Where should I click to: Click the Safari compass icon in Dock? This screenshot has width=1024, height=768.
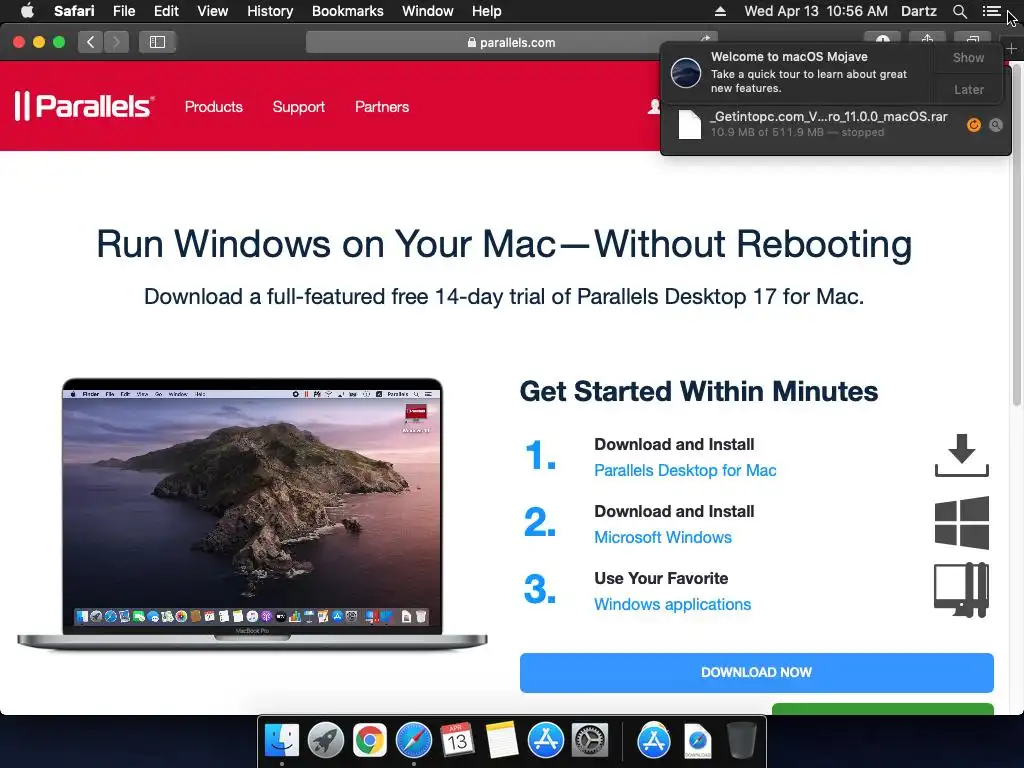tap(413, 741)
